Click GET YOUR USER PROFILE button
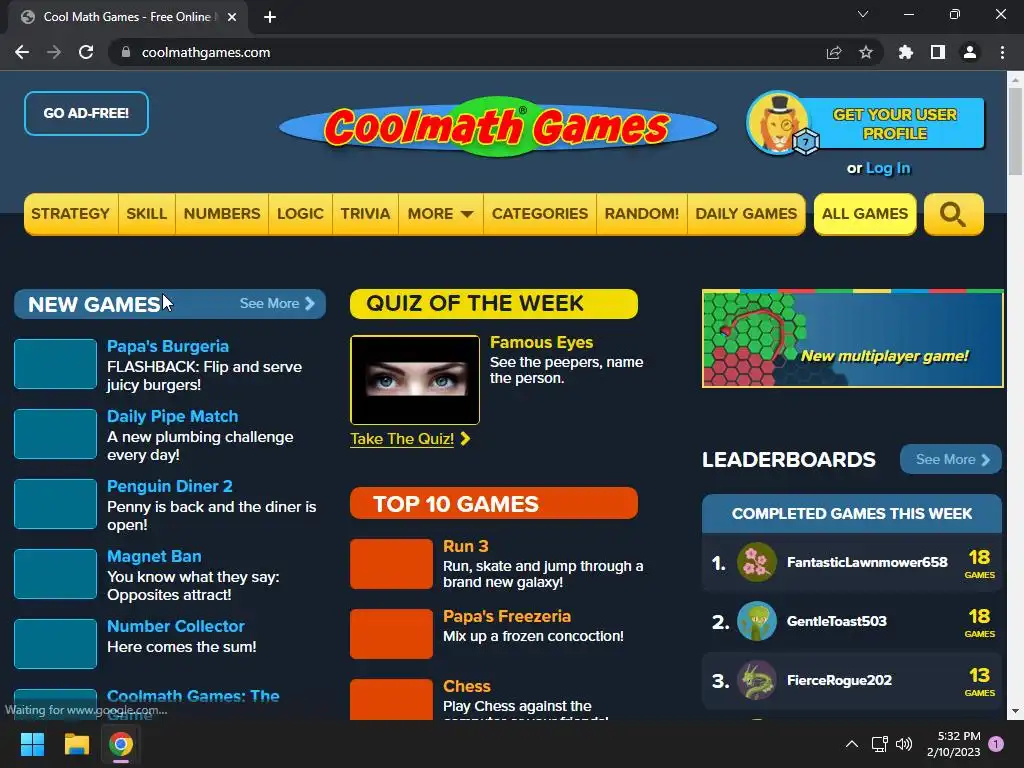Viewport: 1024px width, 768px height. [x=895, y=124]
